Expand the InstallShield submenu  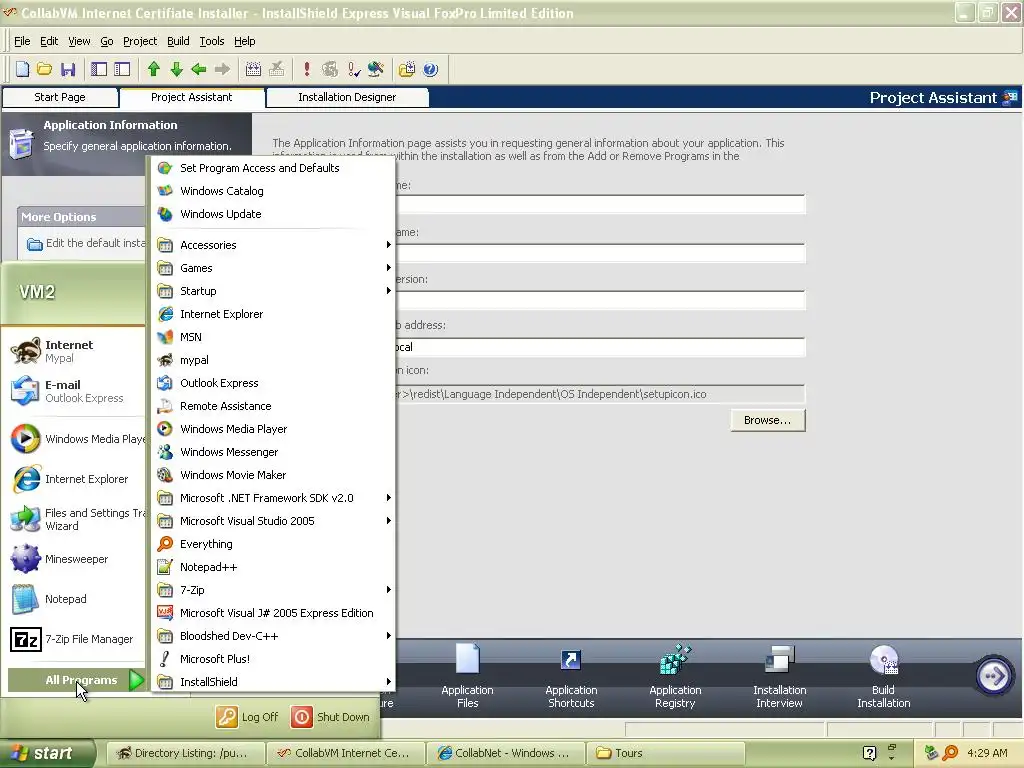pyautogui.click(x=273, y=681)
